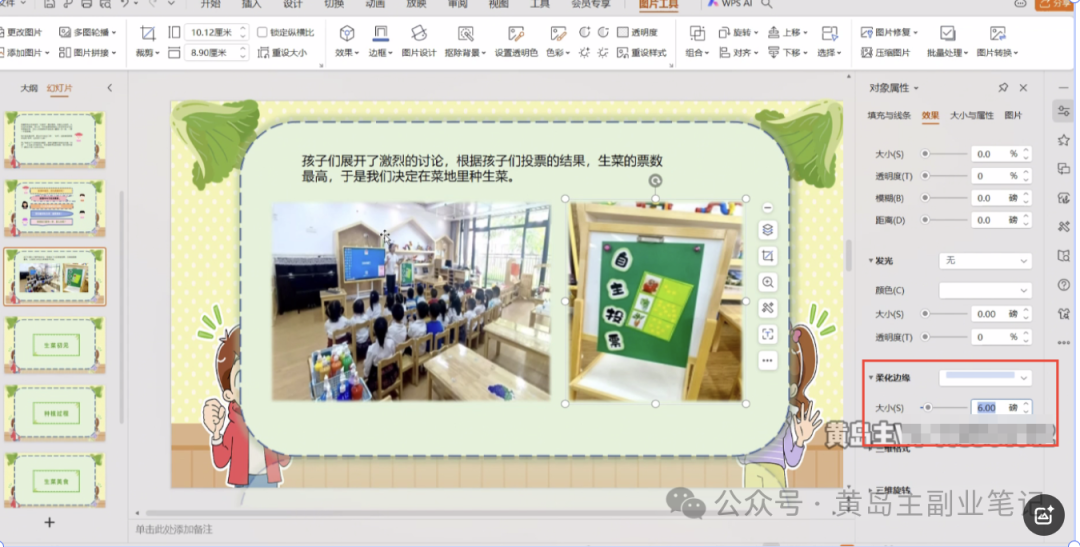
Task: Click the Crop (裁剪) tool icon
Action: [x=147, y=35]
